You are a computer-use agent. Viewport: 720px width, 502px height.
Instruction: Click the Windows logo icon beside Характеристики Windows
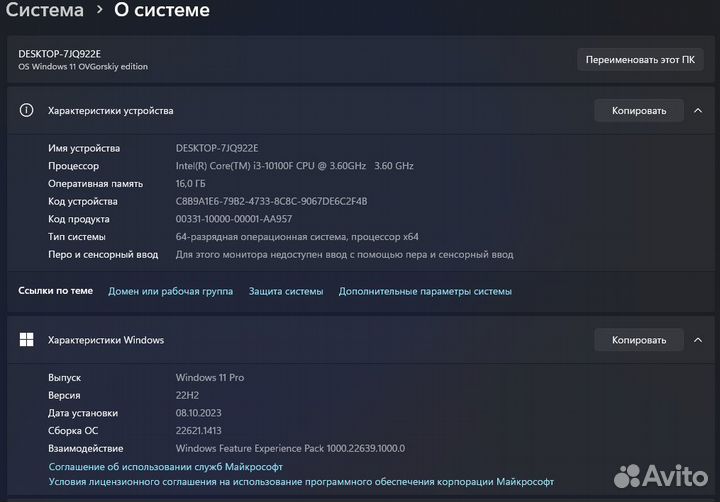tap(26, 339)
